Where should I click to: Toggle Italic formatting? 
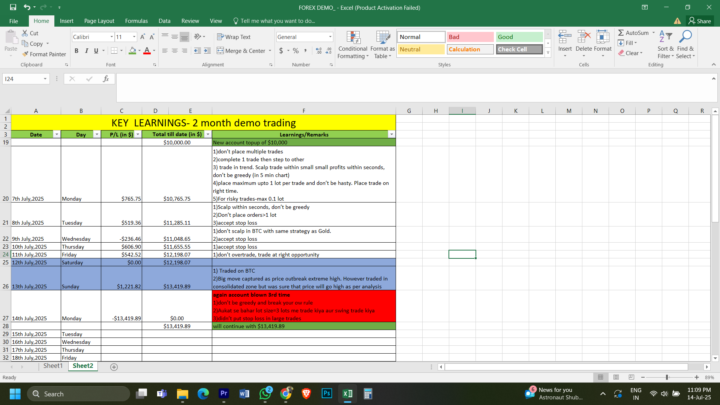(86, 51)
